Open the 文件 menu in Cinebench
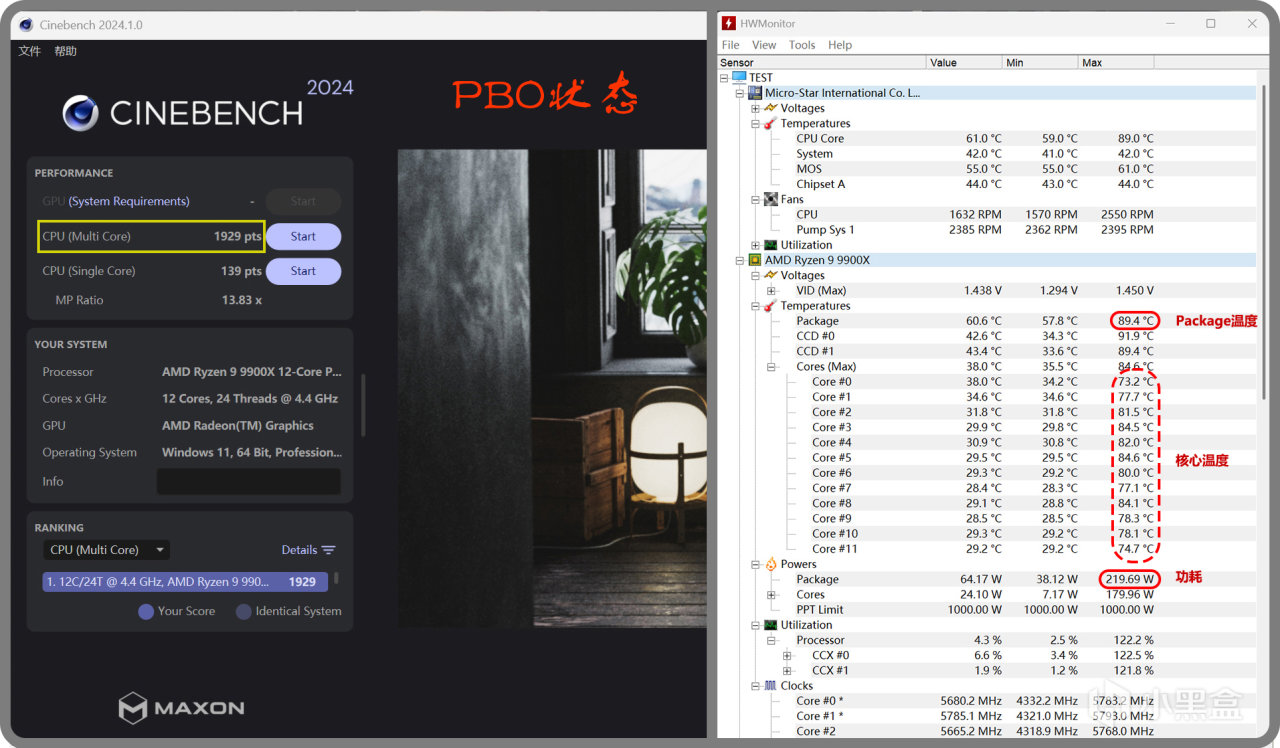Viewport: 1280px width, 748px height. (x=30, y=51)
